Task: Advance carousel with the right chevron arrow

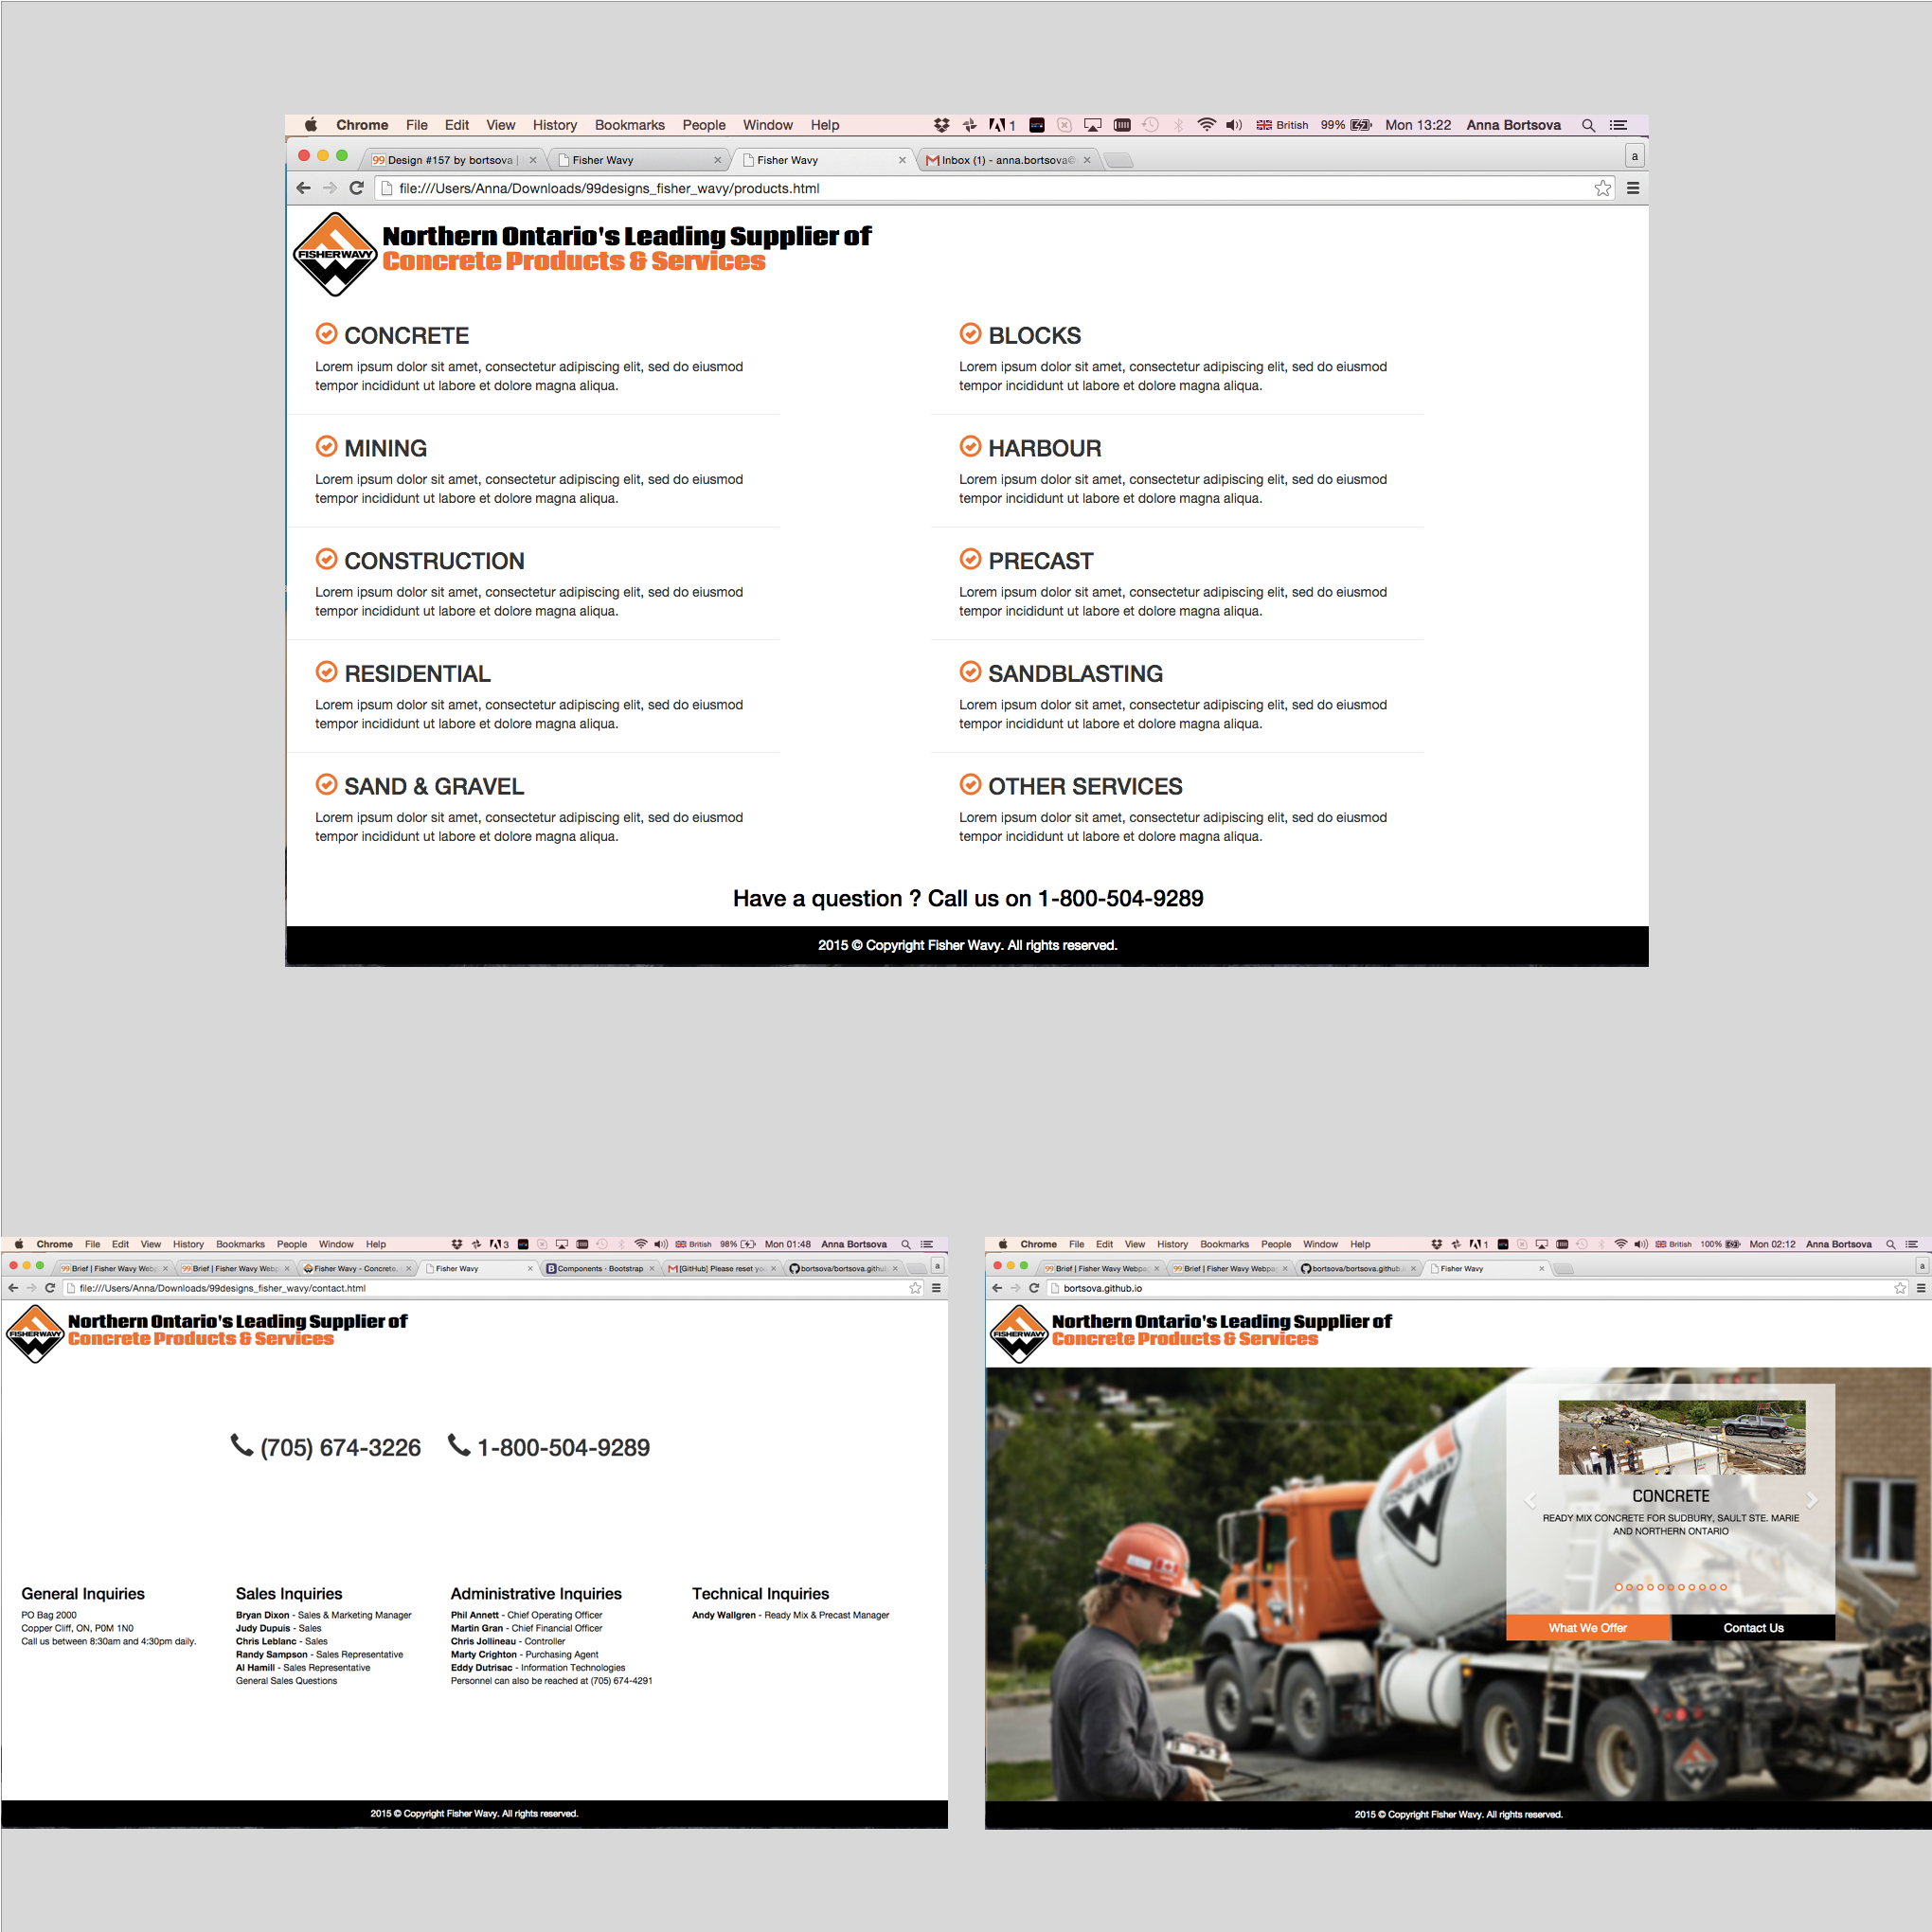Action: [x=1811, y=1500]
